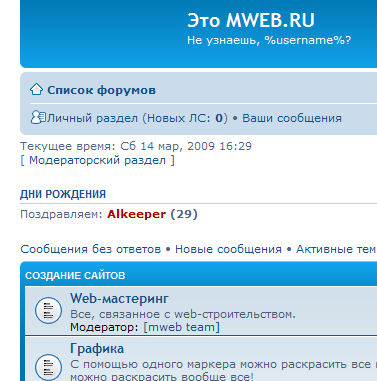
Task: Open Личный раздел user control panel
Action: click(x=92, y=118)
